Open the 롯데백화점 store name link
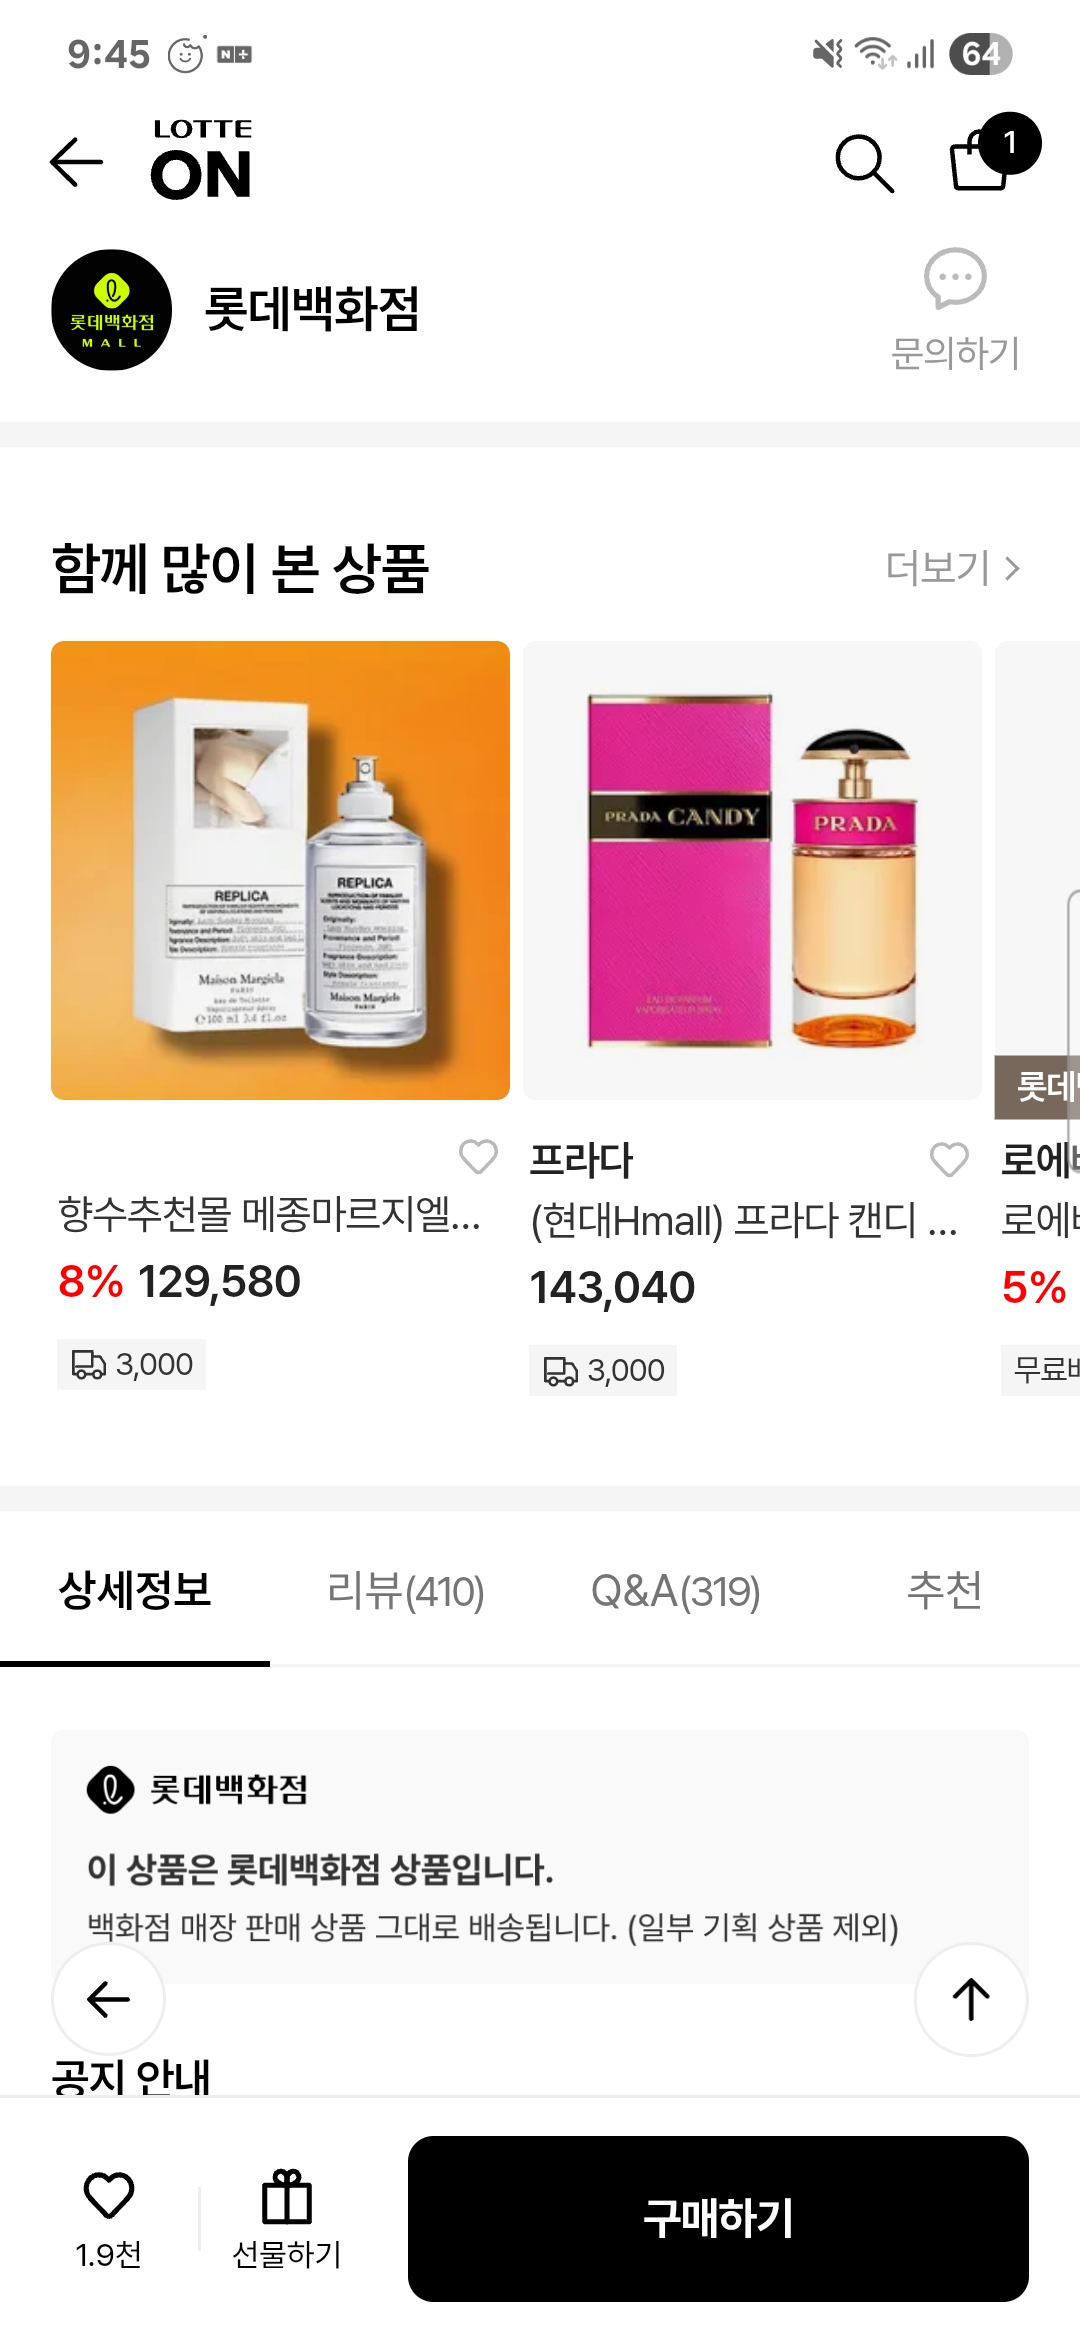The height and width of the screenshot is (2340, 1080). pyautogui.click(x=311, y=309)
